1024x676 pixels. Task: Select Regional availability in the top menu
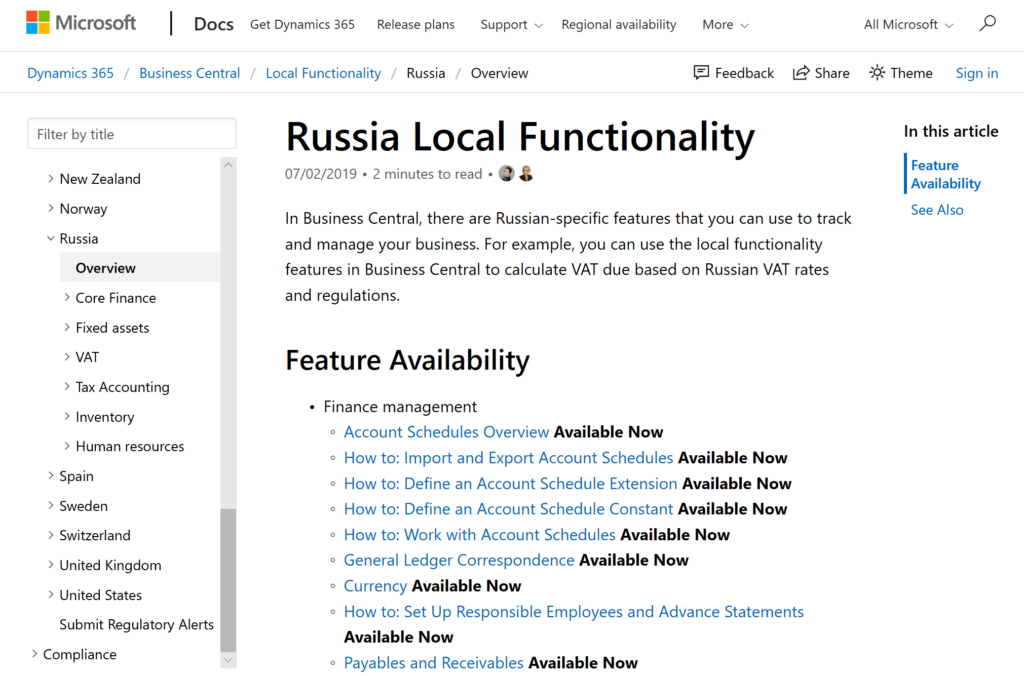618,24
